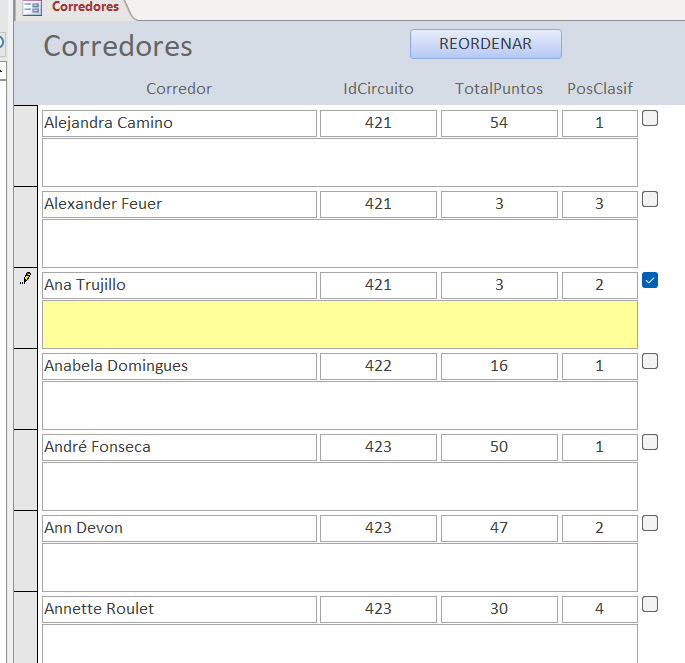Select the André Fonseca name field

(180, 447)
